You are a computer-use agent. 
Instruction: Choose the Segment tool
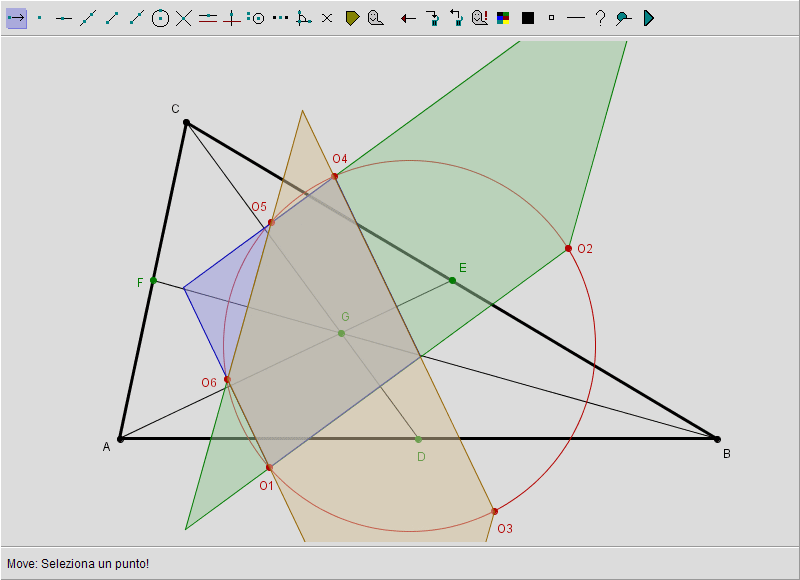[112, 18]
